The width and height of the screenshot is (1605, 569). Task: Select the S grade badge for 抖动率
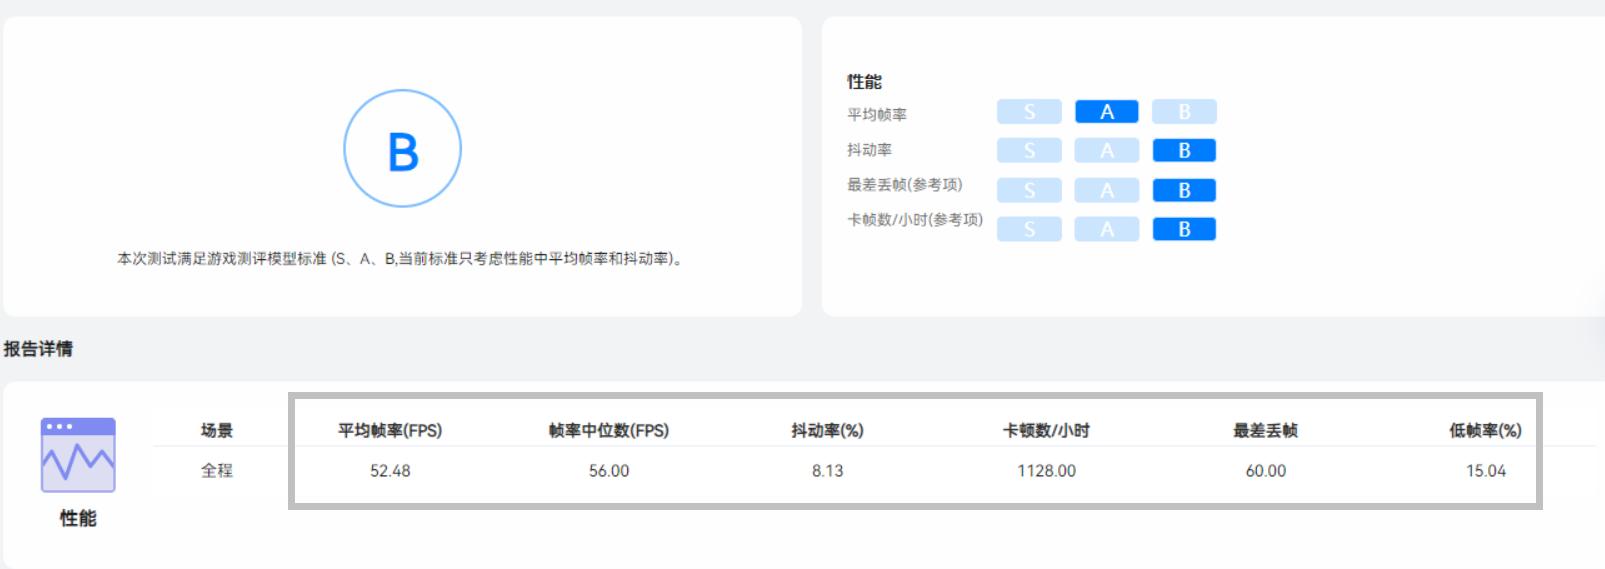pos(1029,151)
